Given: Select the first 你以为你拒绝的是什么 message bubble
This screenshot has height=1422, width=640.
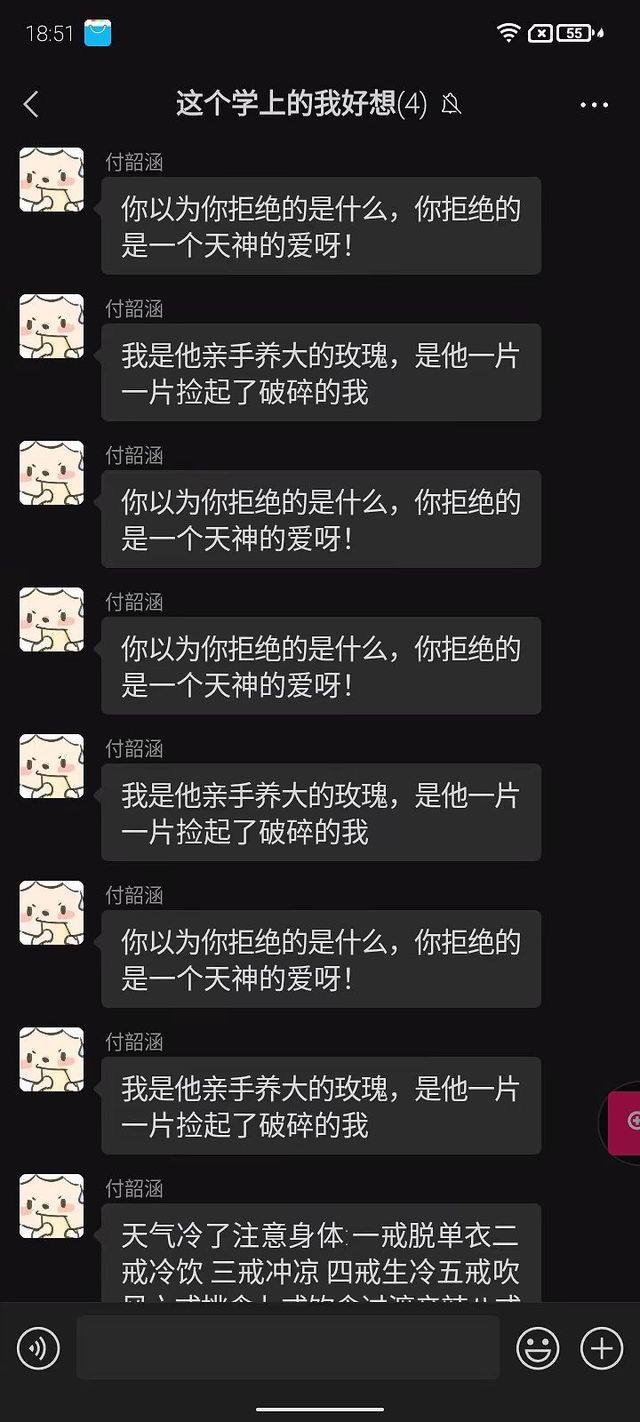Looking at the screenshot, I should coord(321,226).
